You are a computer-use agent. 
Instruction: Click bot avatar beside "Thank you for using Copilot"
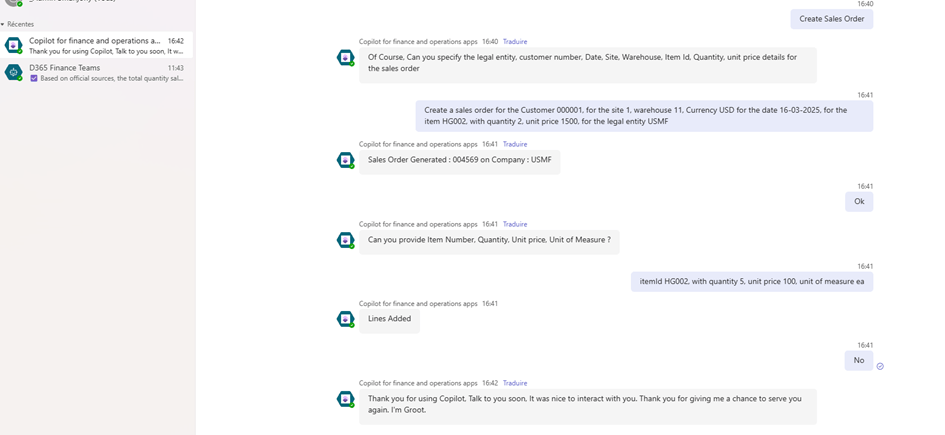(346, 399)
